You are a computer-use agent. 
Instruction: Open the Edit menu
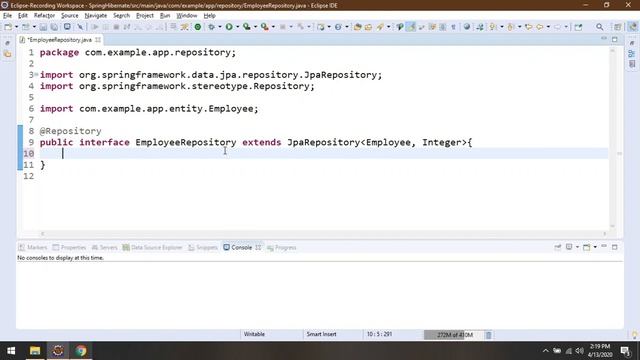click(23, 16)
